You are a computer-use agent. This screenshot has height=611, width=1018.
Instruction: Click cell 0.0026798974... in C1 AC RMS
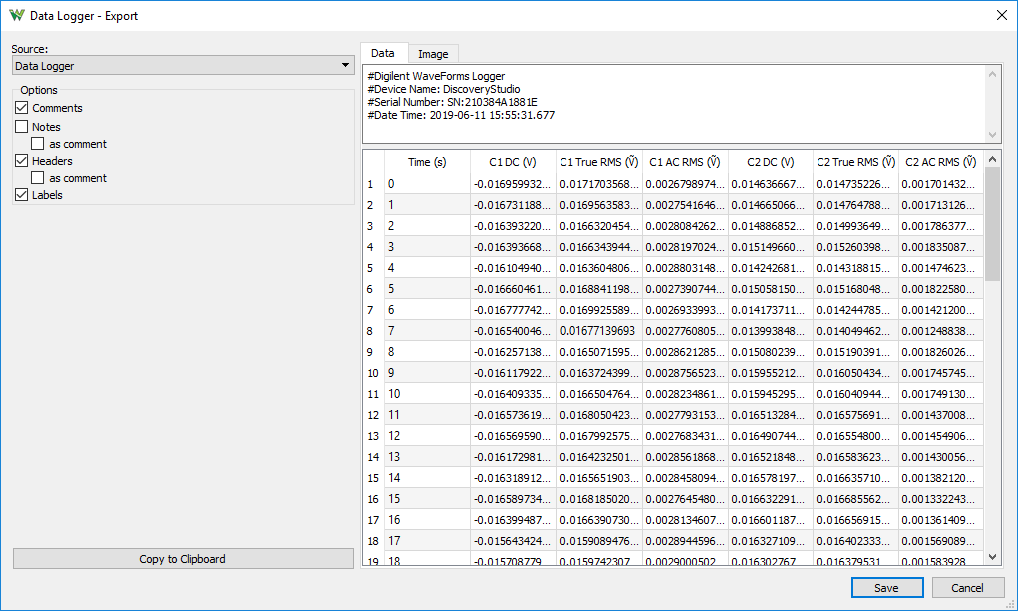tap(685, 184)
